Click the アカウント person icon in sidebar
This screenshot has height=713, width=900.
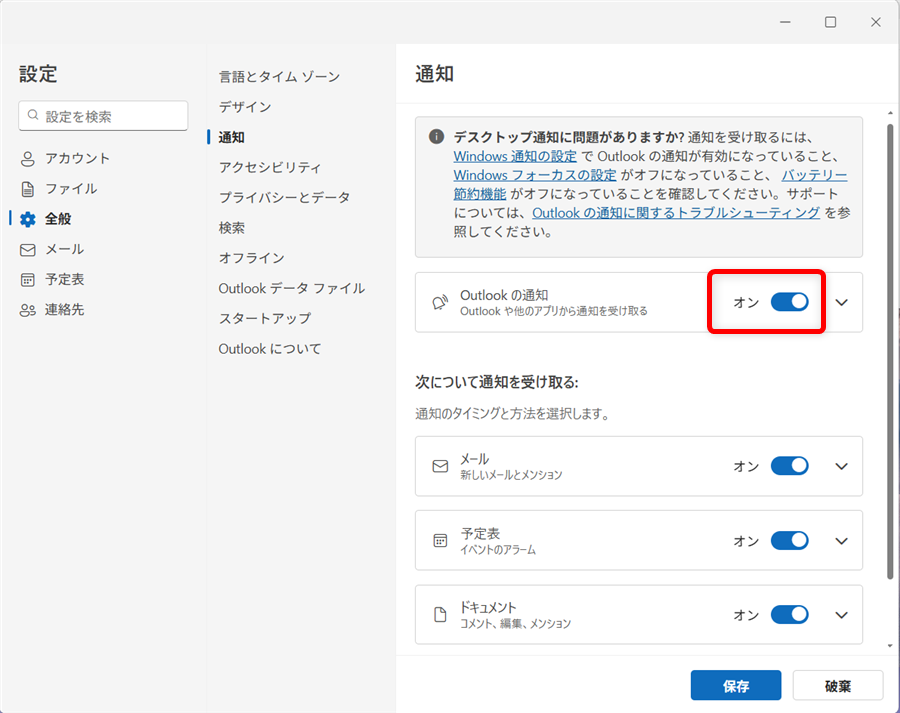[28, 158]
